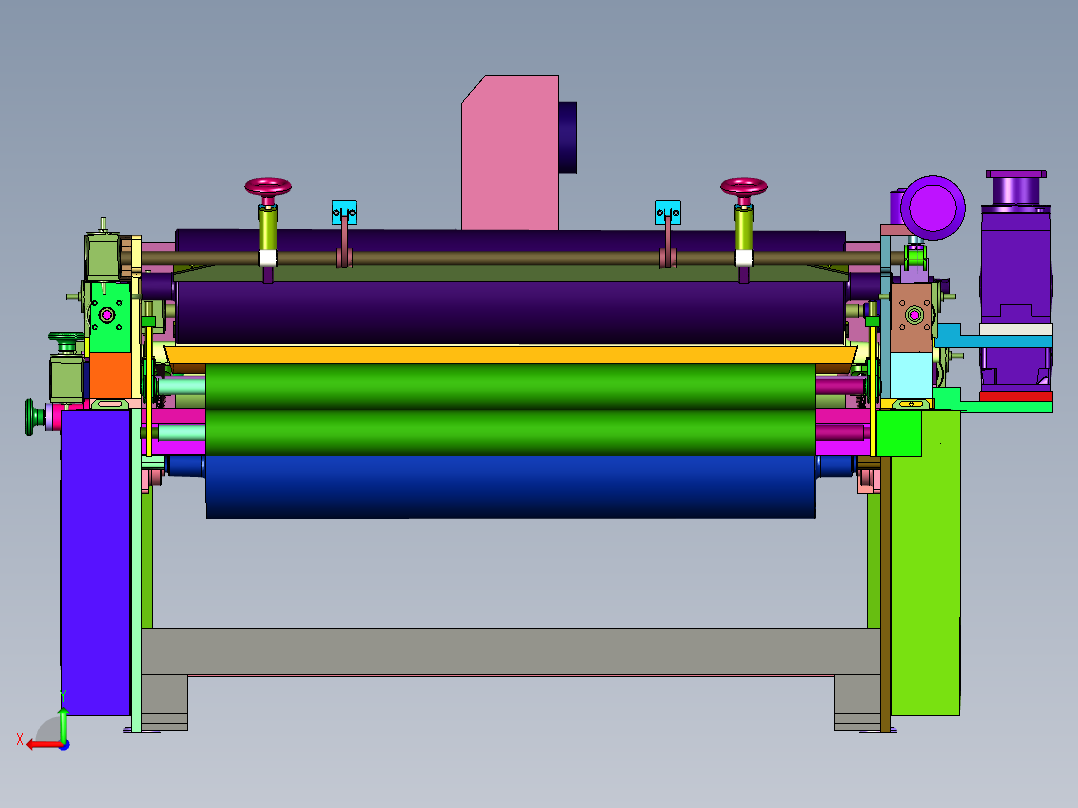
Task: Select the long brown horizontal shaft
Action: point(510,258)
